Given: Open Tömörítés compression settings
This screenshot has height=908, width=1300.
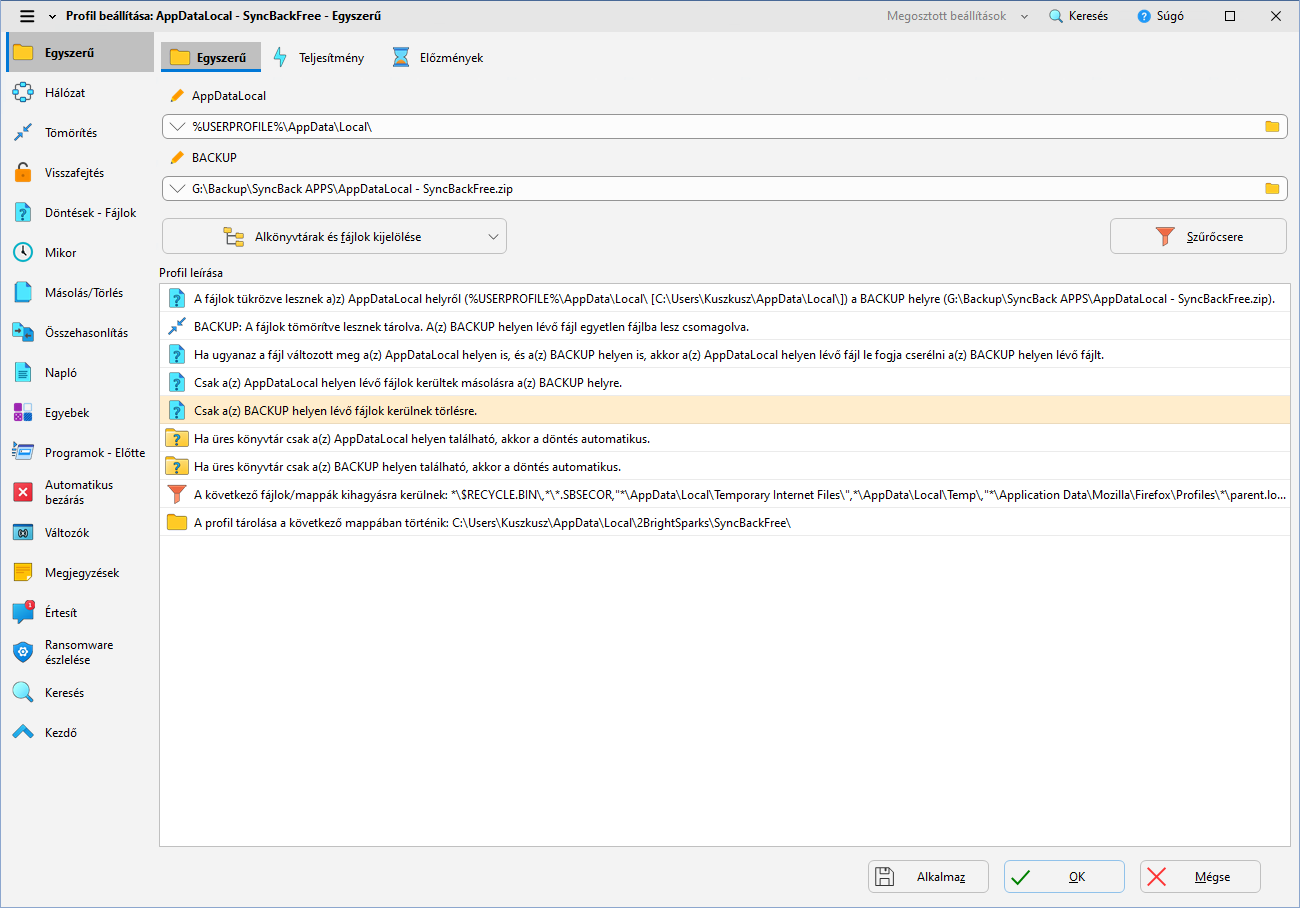Looking at the screenshot, I should point(80,133).
